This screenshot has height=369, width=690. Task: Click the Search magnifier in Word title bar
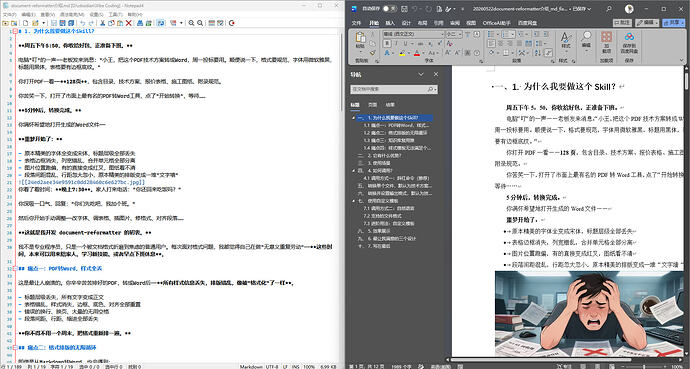pyautogui.click(x=609, y=8)
